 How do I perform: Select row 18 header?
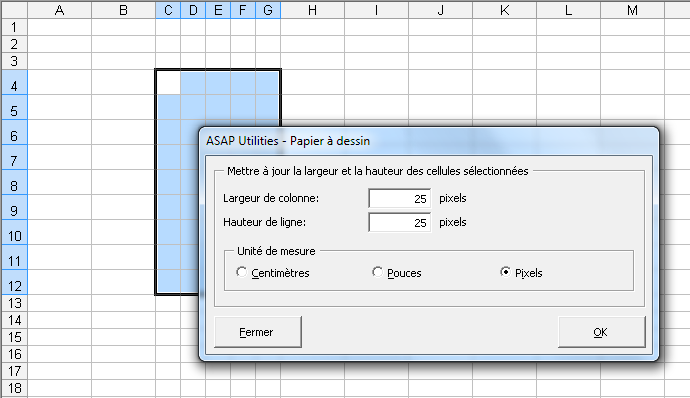(15, 388)
